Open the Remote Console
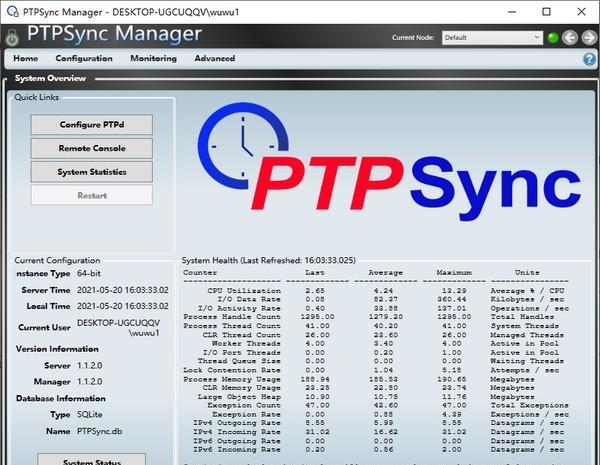The width and height of the screenshot is (600, 465). tap(92, 148)
